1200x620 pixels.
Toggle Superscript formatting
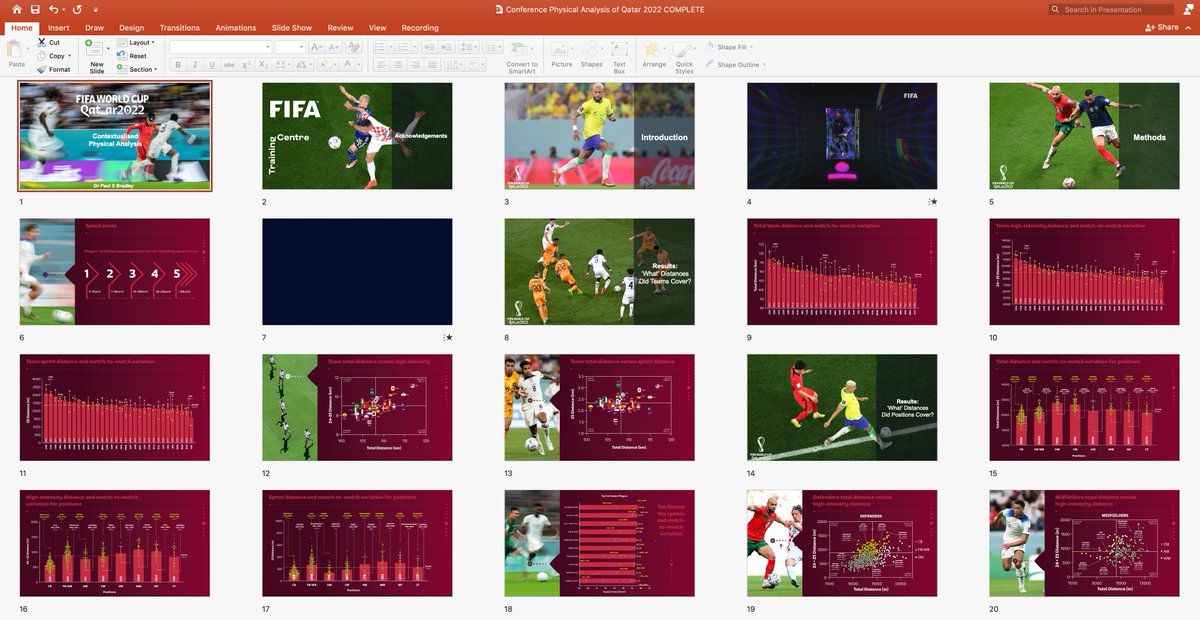pos(246,65)
